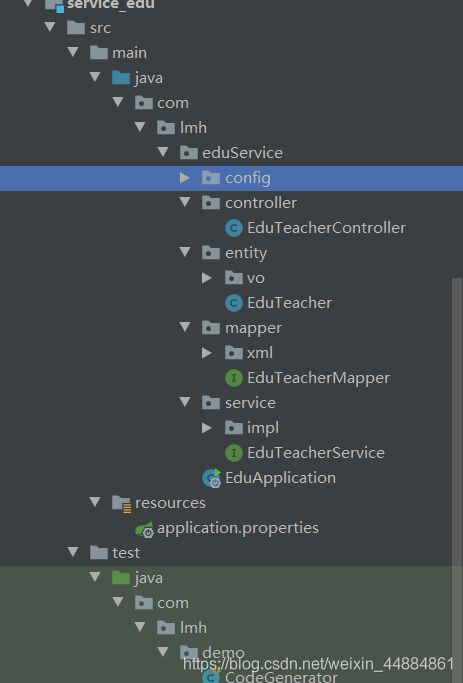Viewport: 463px width, 683px height.
Task: Click the application.properties Spring file icon
Action: pyautogui.click(x=145, y=529)
